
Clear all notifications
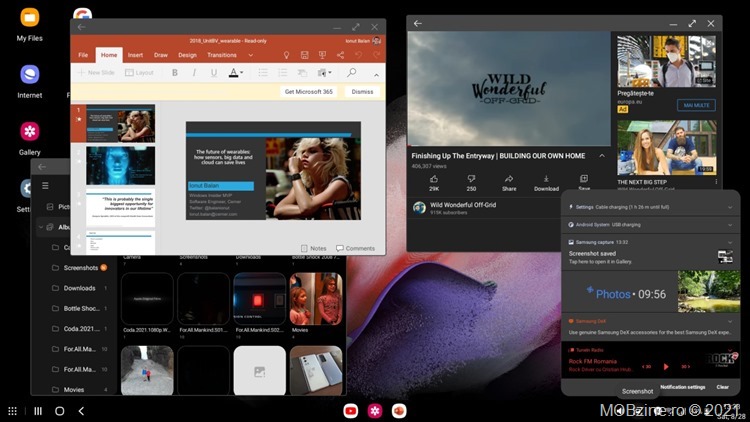[x=723, y=387]
